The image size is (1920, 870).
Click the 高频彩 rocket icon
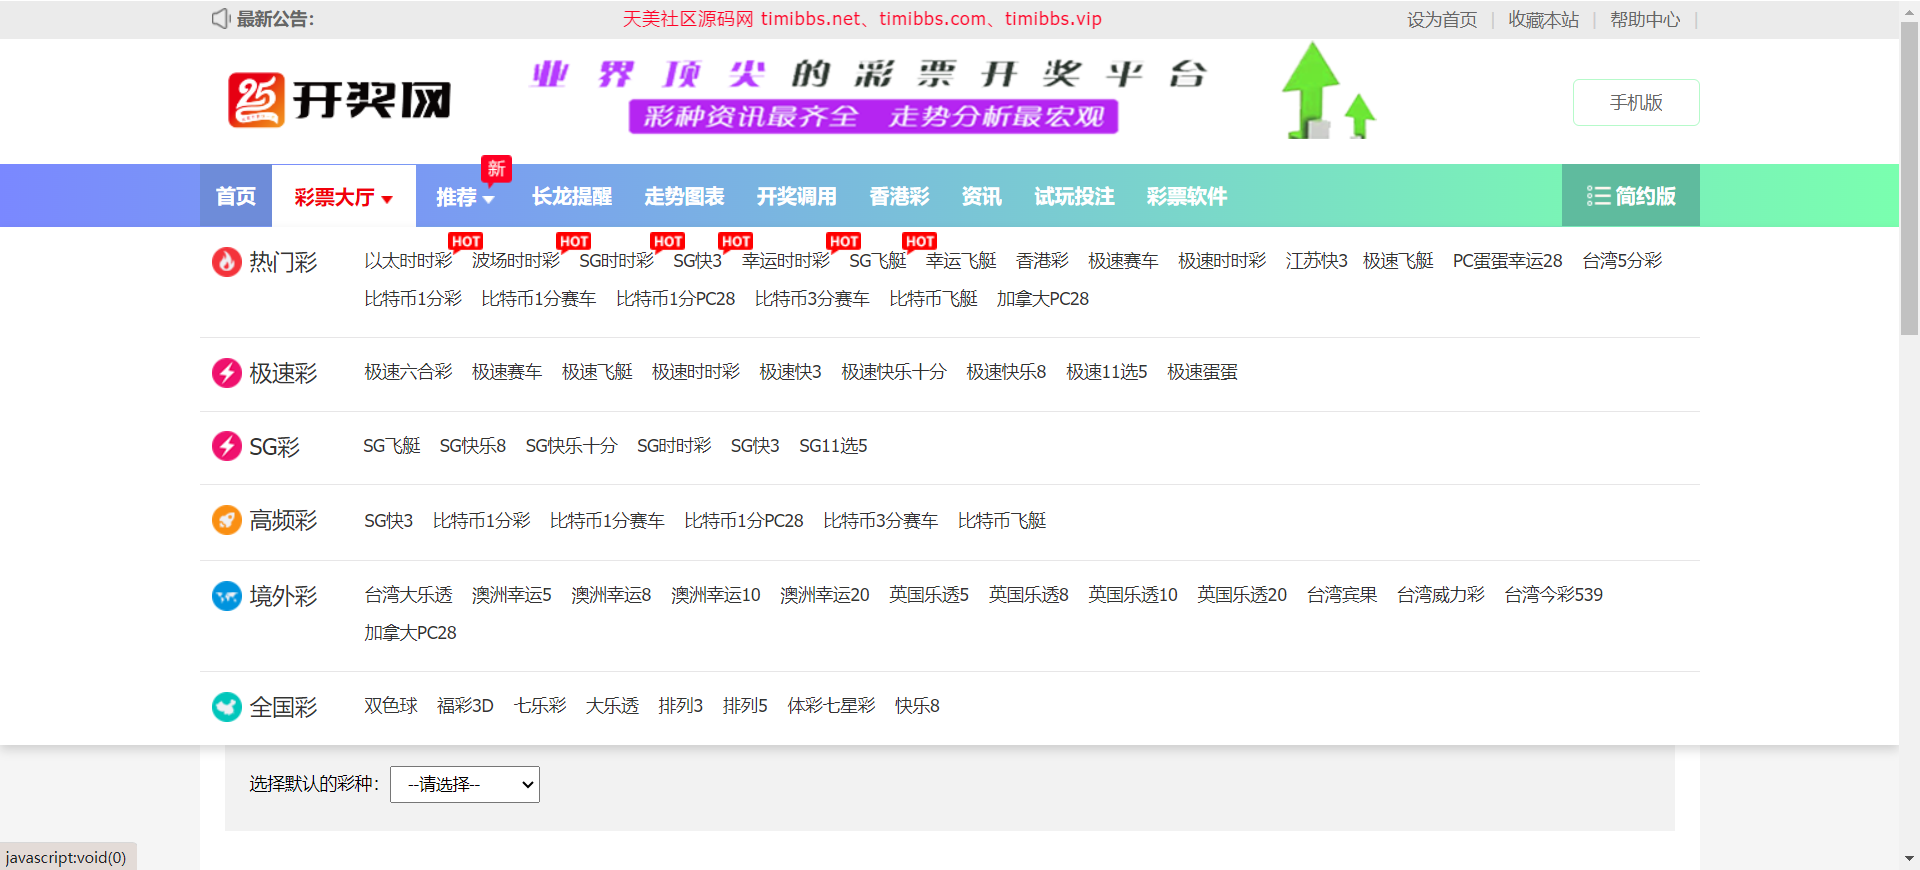(x=227, y=520)
